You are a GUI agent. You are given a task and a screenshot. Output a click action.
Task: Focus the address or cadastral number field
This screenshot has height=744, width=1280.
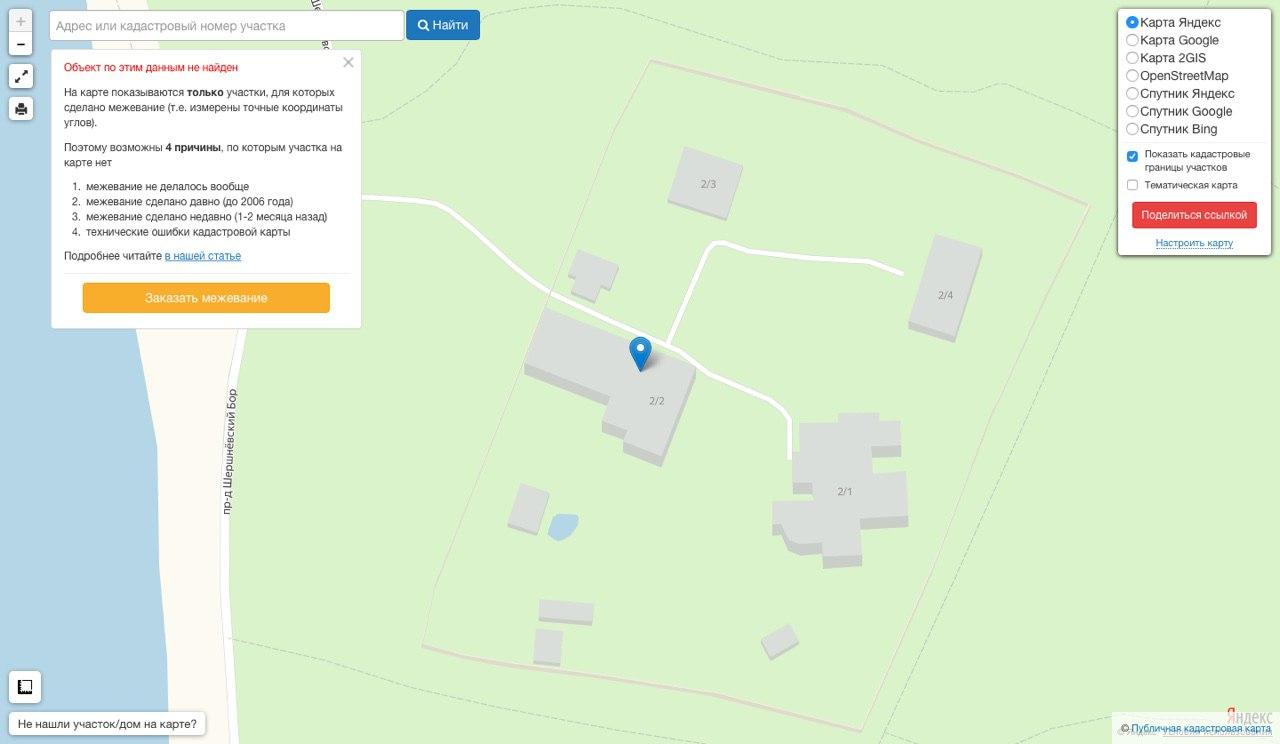(227, 25)
